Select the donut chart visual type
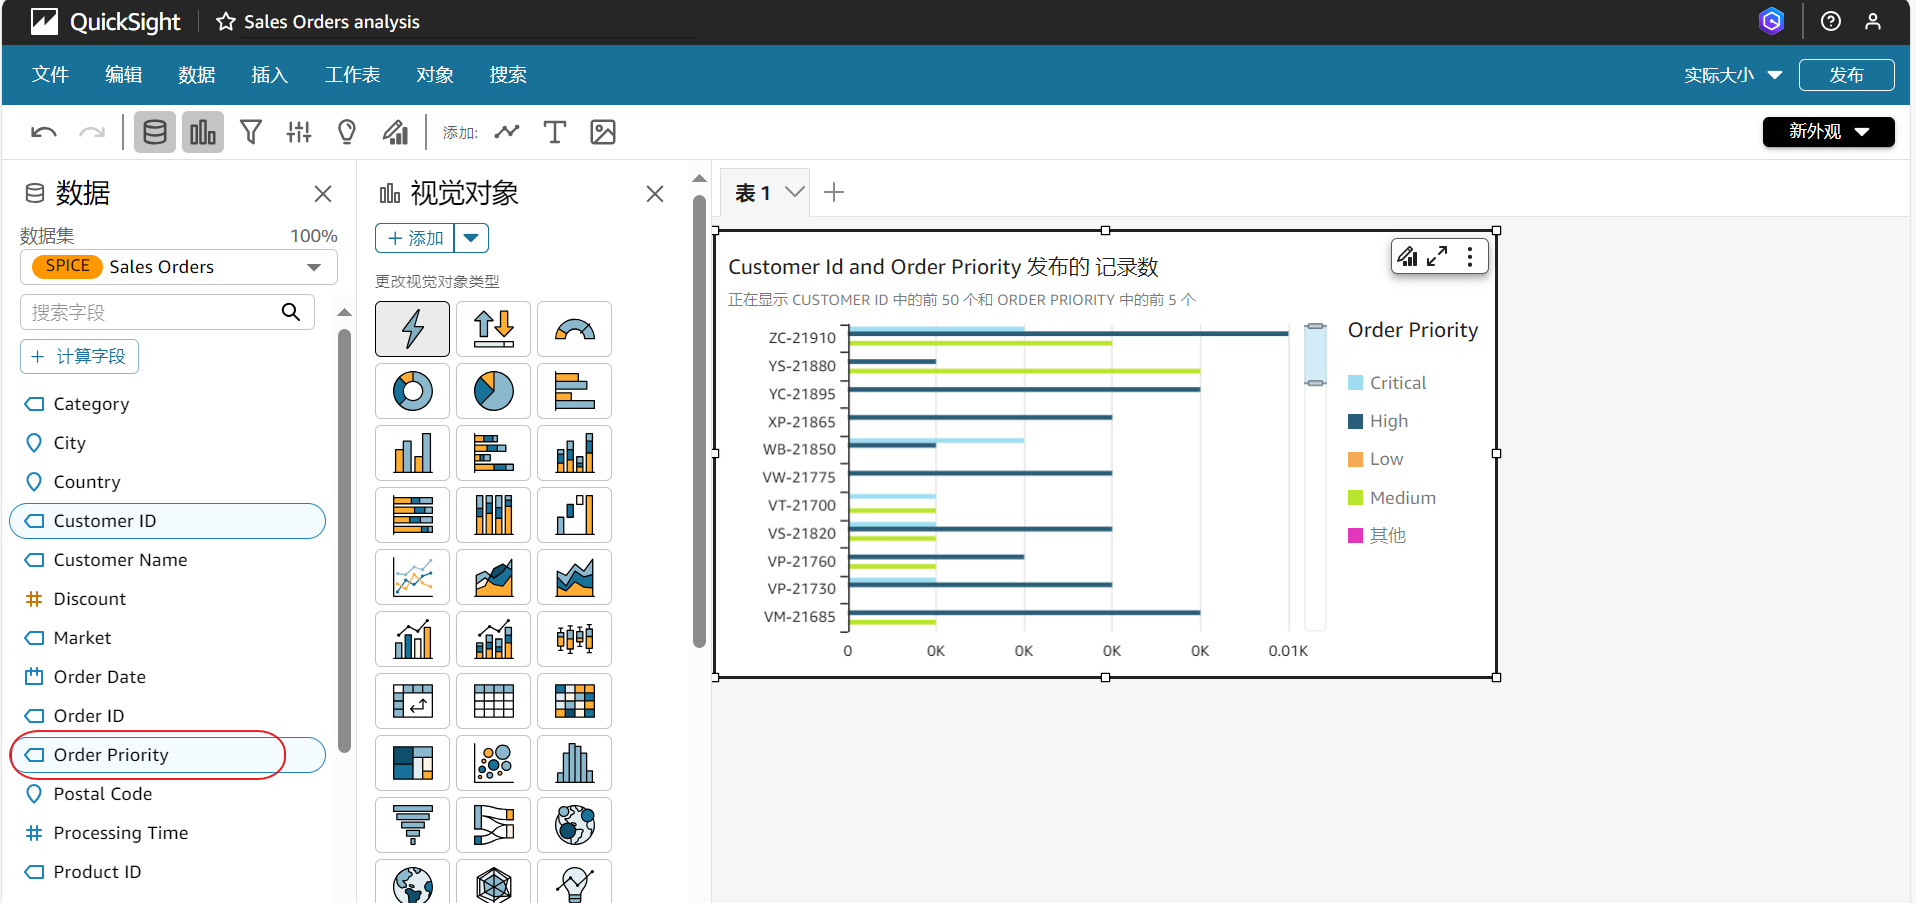This screenshot has width=1916, height=903. click(x=412, y=391)
